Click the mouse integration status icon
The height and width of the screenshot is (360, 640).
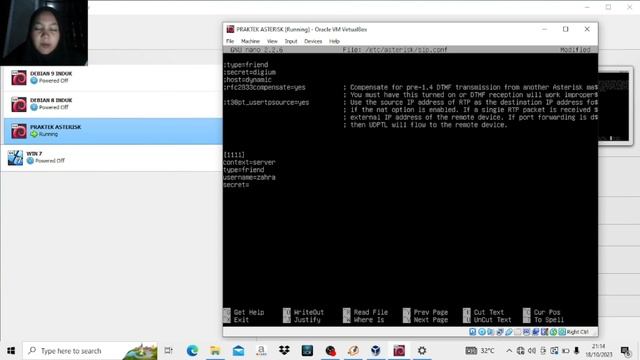[x=553, y=332]
